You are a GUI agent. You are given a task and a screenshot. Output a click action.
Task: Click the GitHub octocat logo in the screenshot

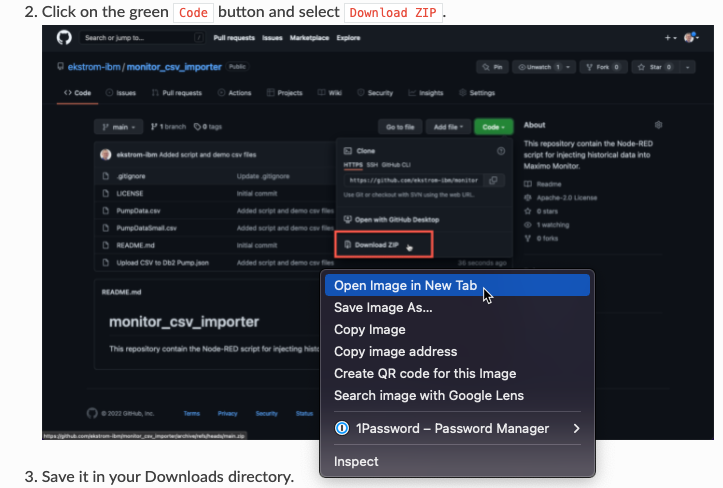pyautogui.click(x=64, y=37)
